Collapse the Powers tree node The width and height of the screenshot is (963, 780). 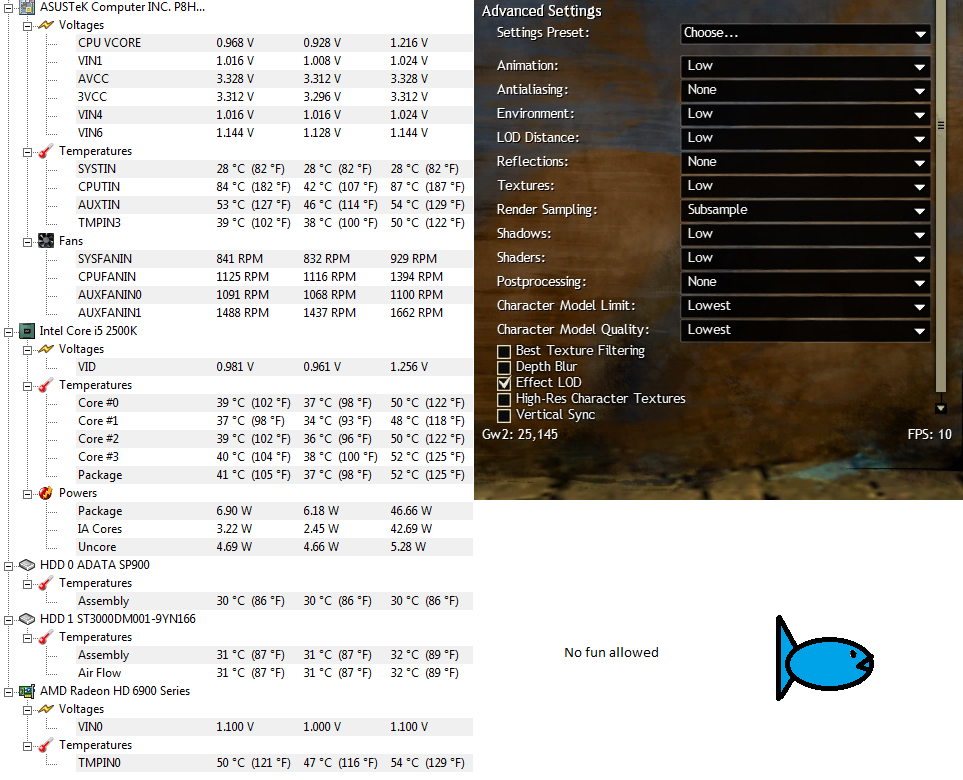27,494
